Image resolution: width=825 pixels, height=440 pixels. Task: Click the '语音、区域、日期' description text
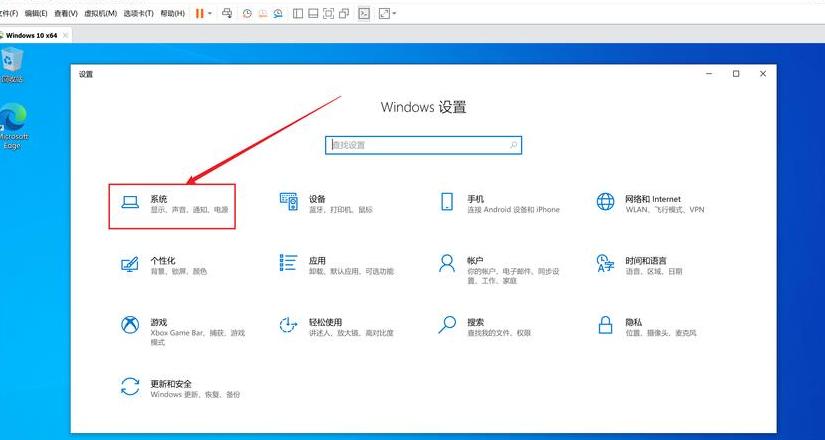coord(654,272)
